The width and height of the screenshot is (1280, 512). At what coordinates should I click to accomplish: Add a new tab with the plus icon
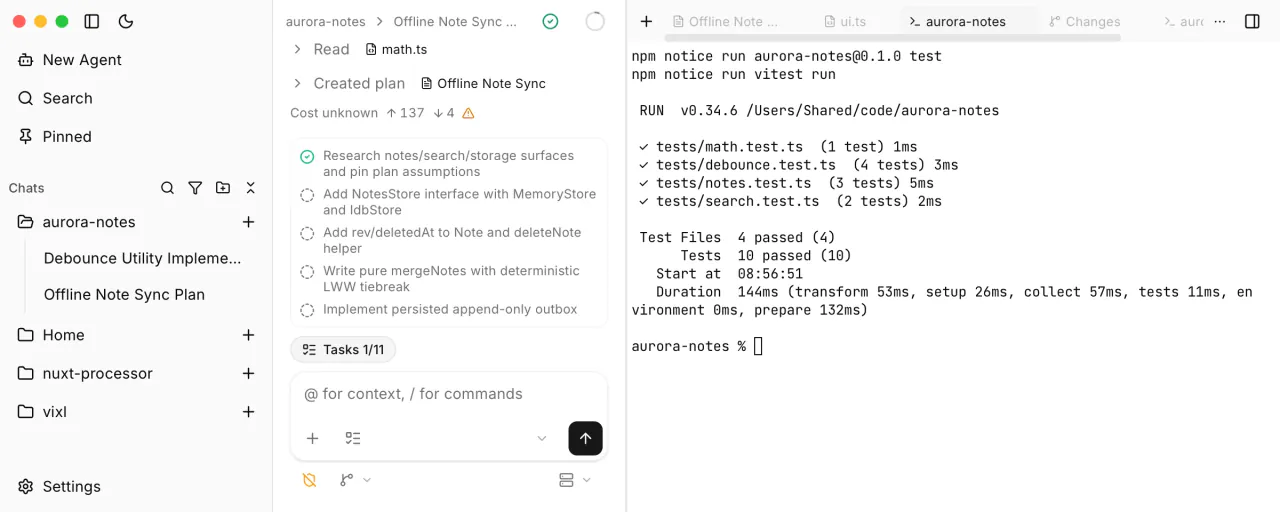coord(646,21)
